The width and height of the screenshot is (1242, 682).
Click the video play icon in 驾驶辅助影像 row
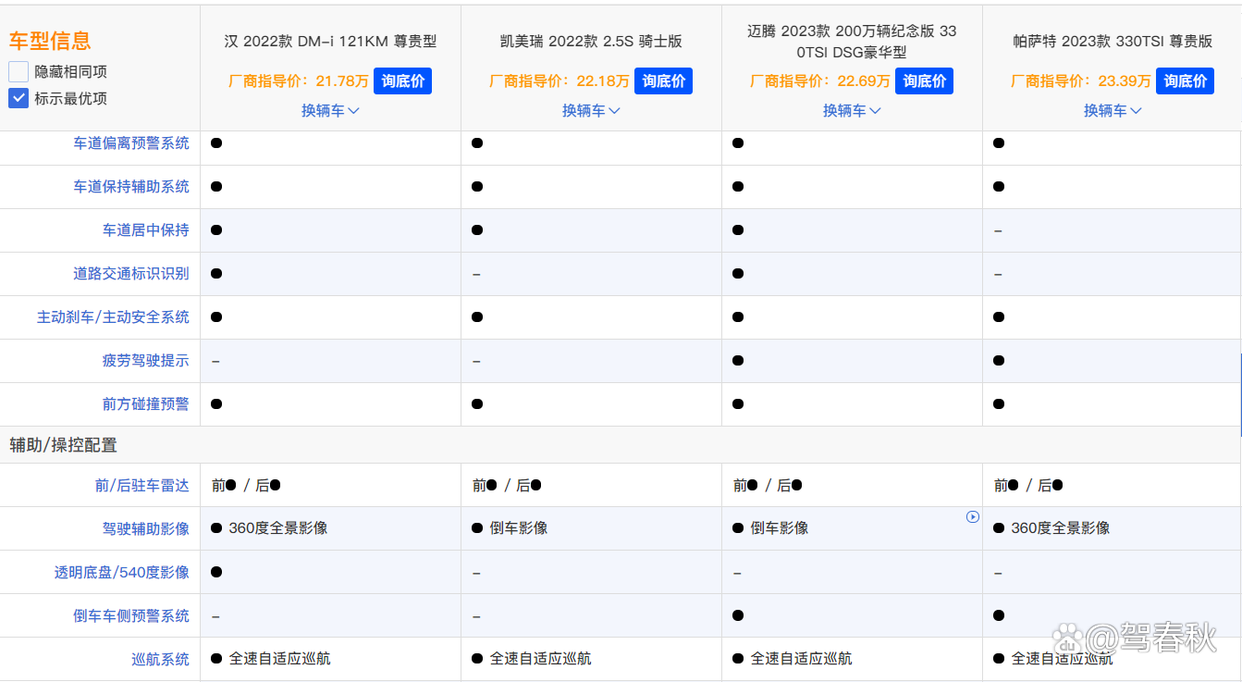pos(972,517)
